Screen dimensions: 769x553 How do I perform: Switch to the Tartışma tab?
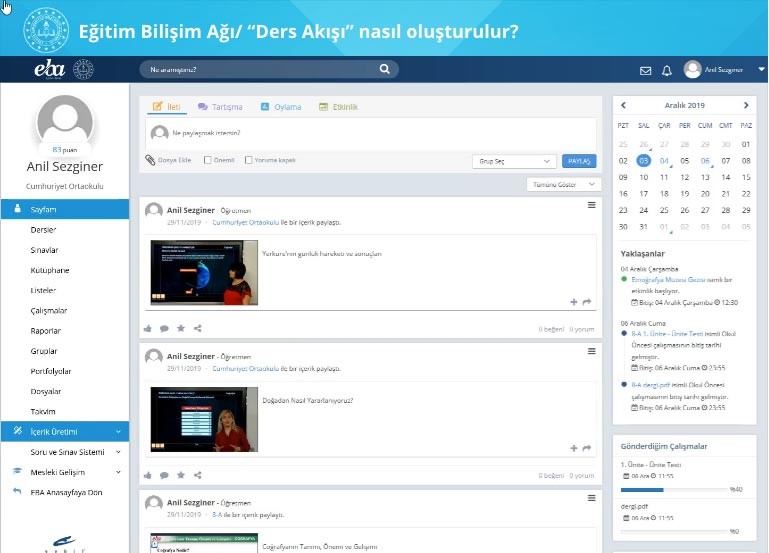coord(220,107)
